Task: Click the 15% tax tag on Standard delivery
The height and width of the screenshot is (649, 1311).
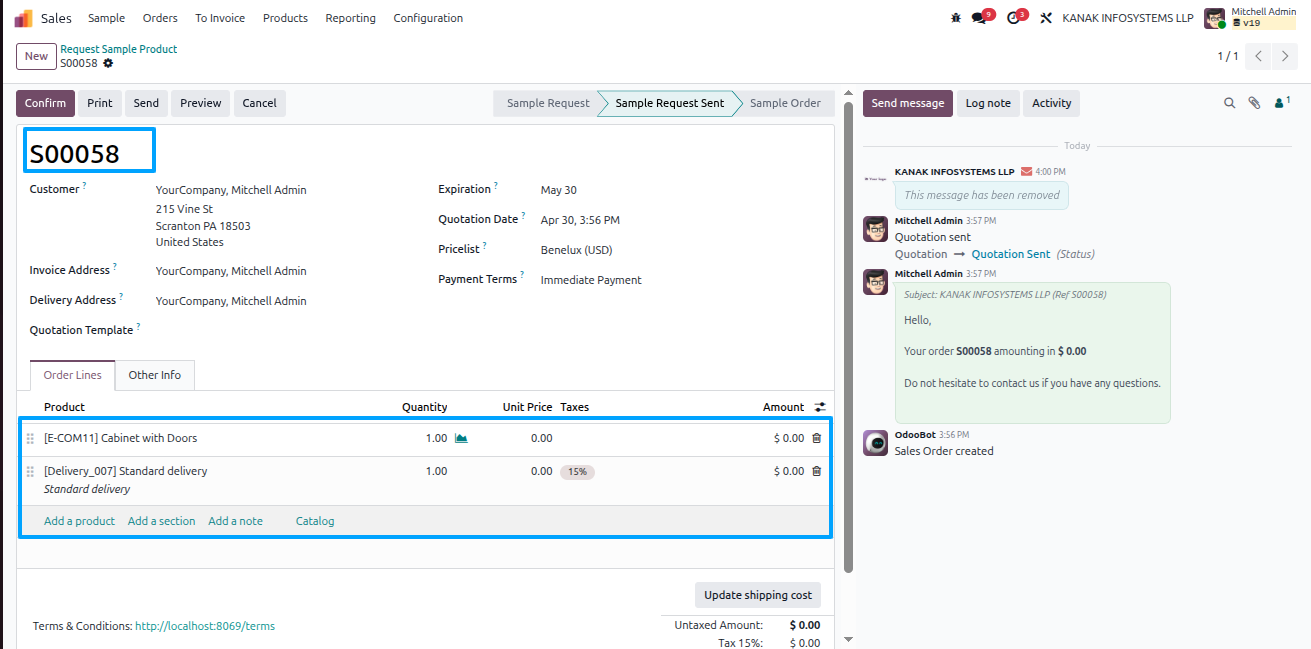Action: point(577,472)
